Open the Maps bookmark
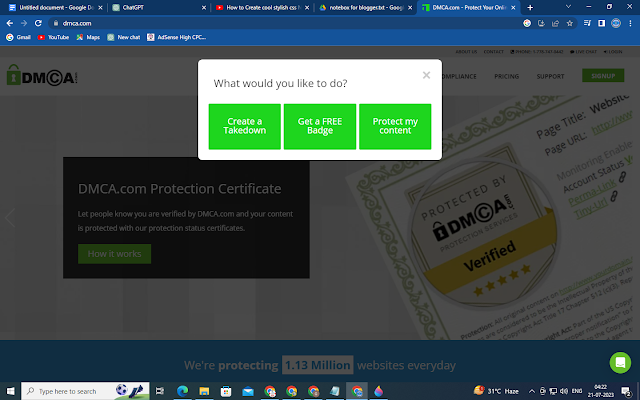The image size is (640, 400). coord(88,37)
